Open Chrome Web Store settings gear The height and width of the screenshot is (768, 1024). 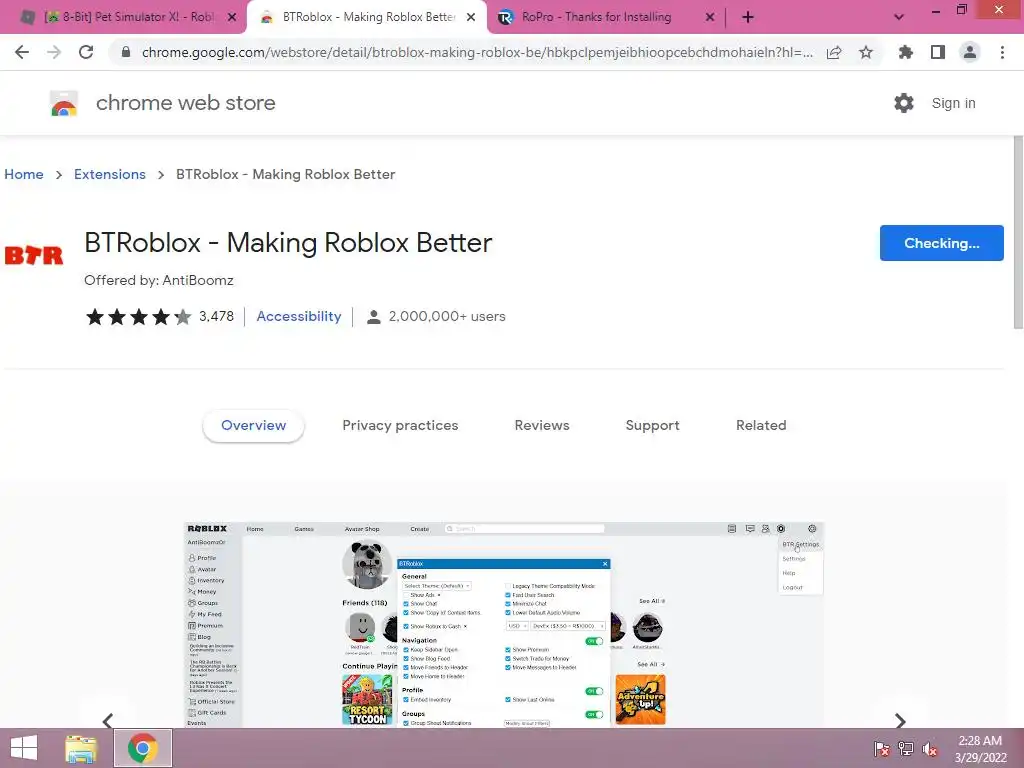(x=904, y=103)
